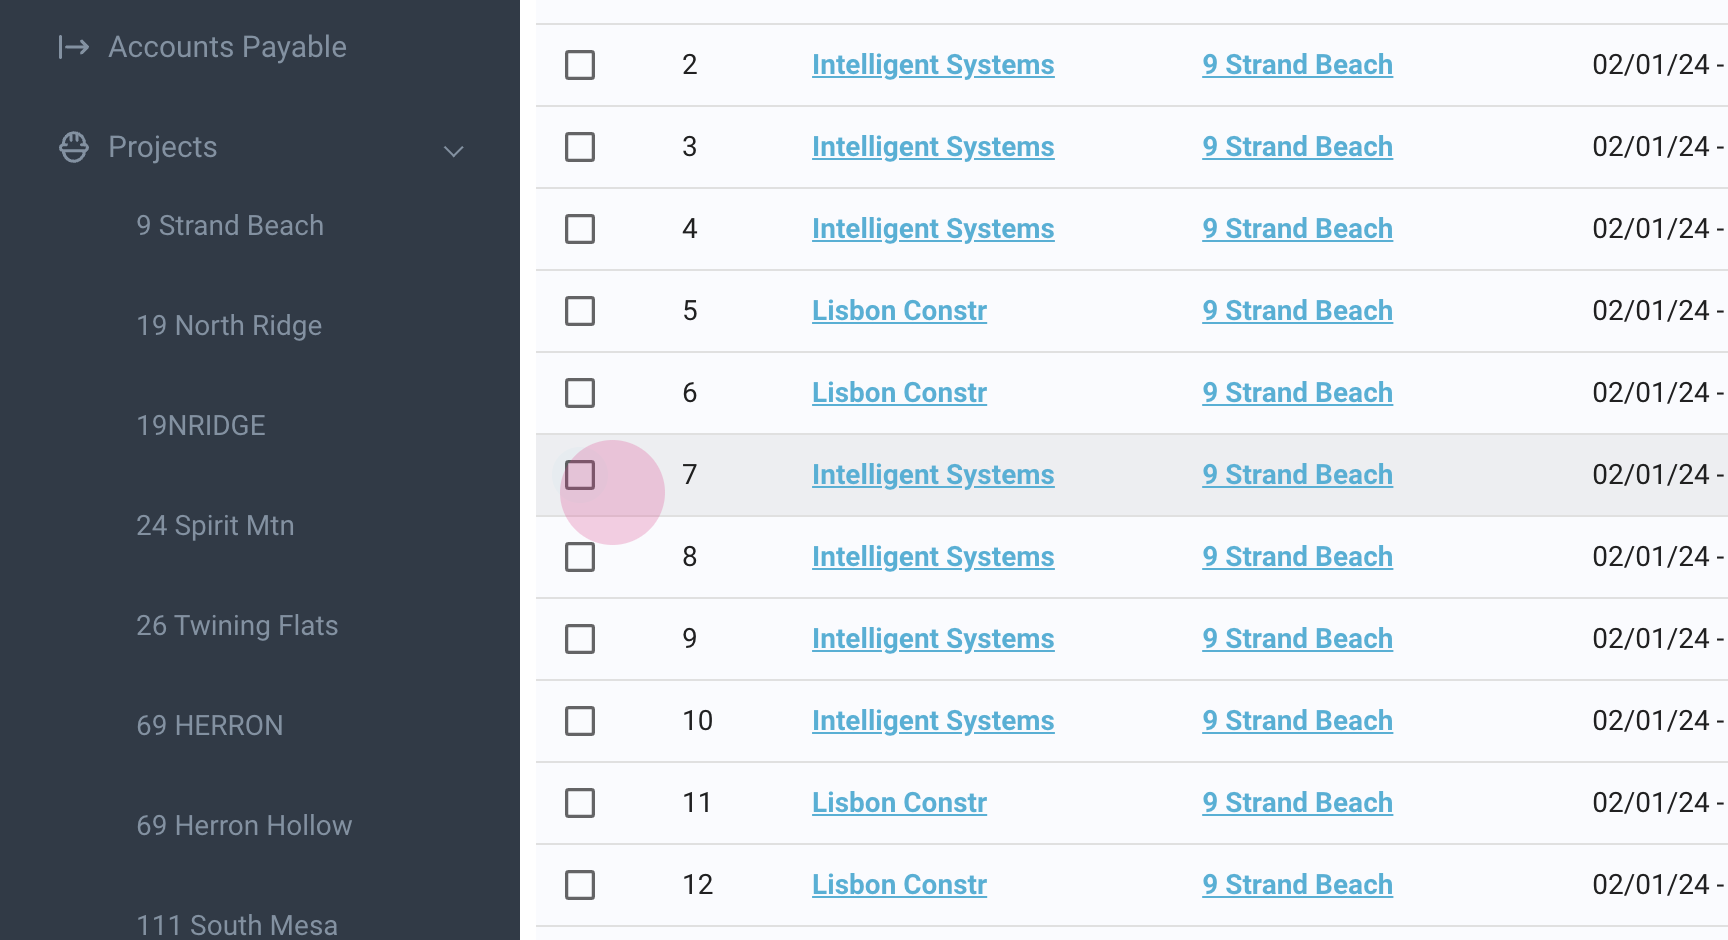1728x940 pixels.
Task: Collapse the Projects menu chevron
Action: [454, 151]
